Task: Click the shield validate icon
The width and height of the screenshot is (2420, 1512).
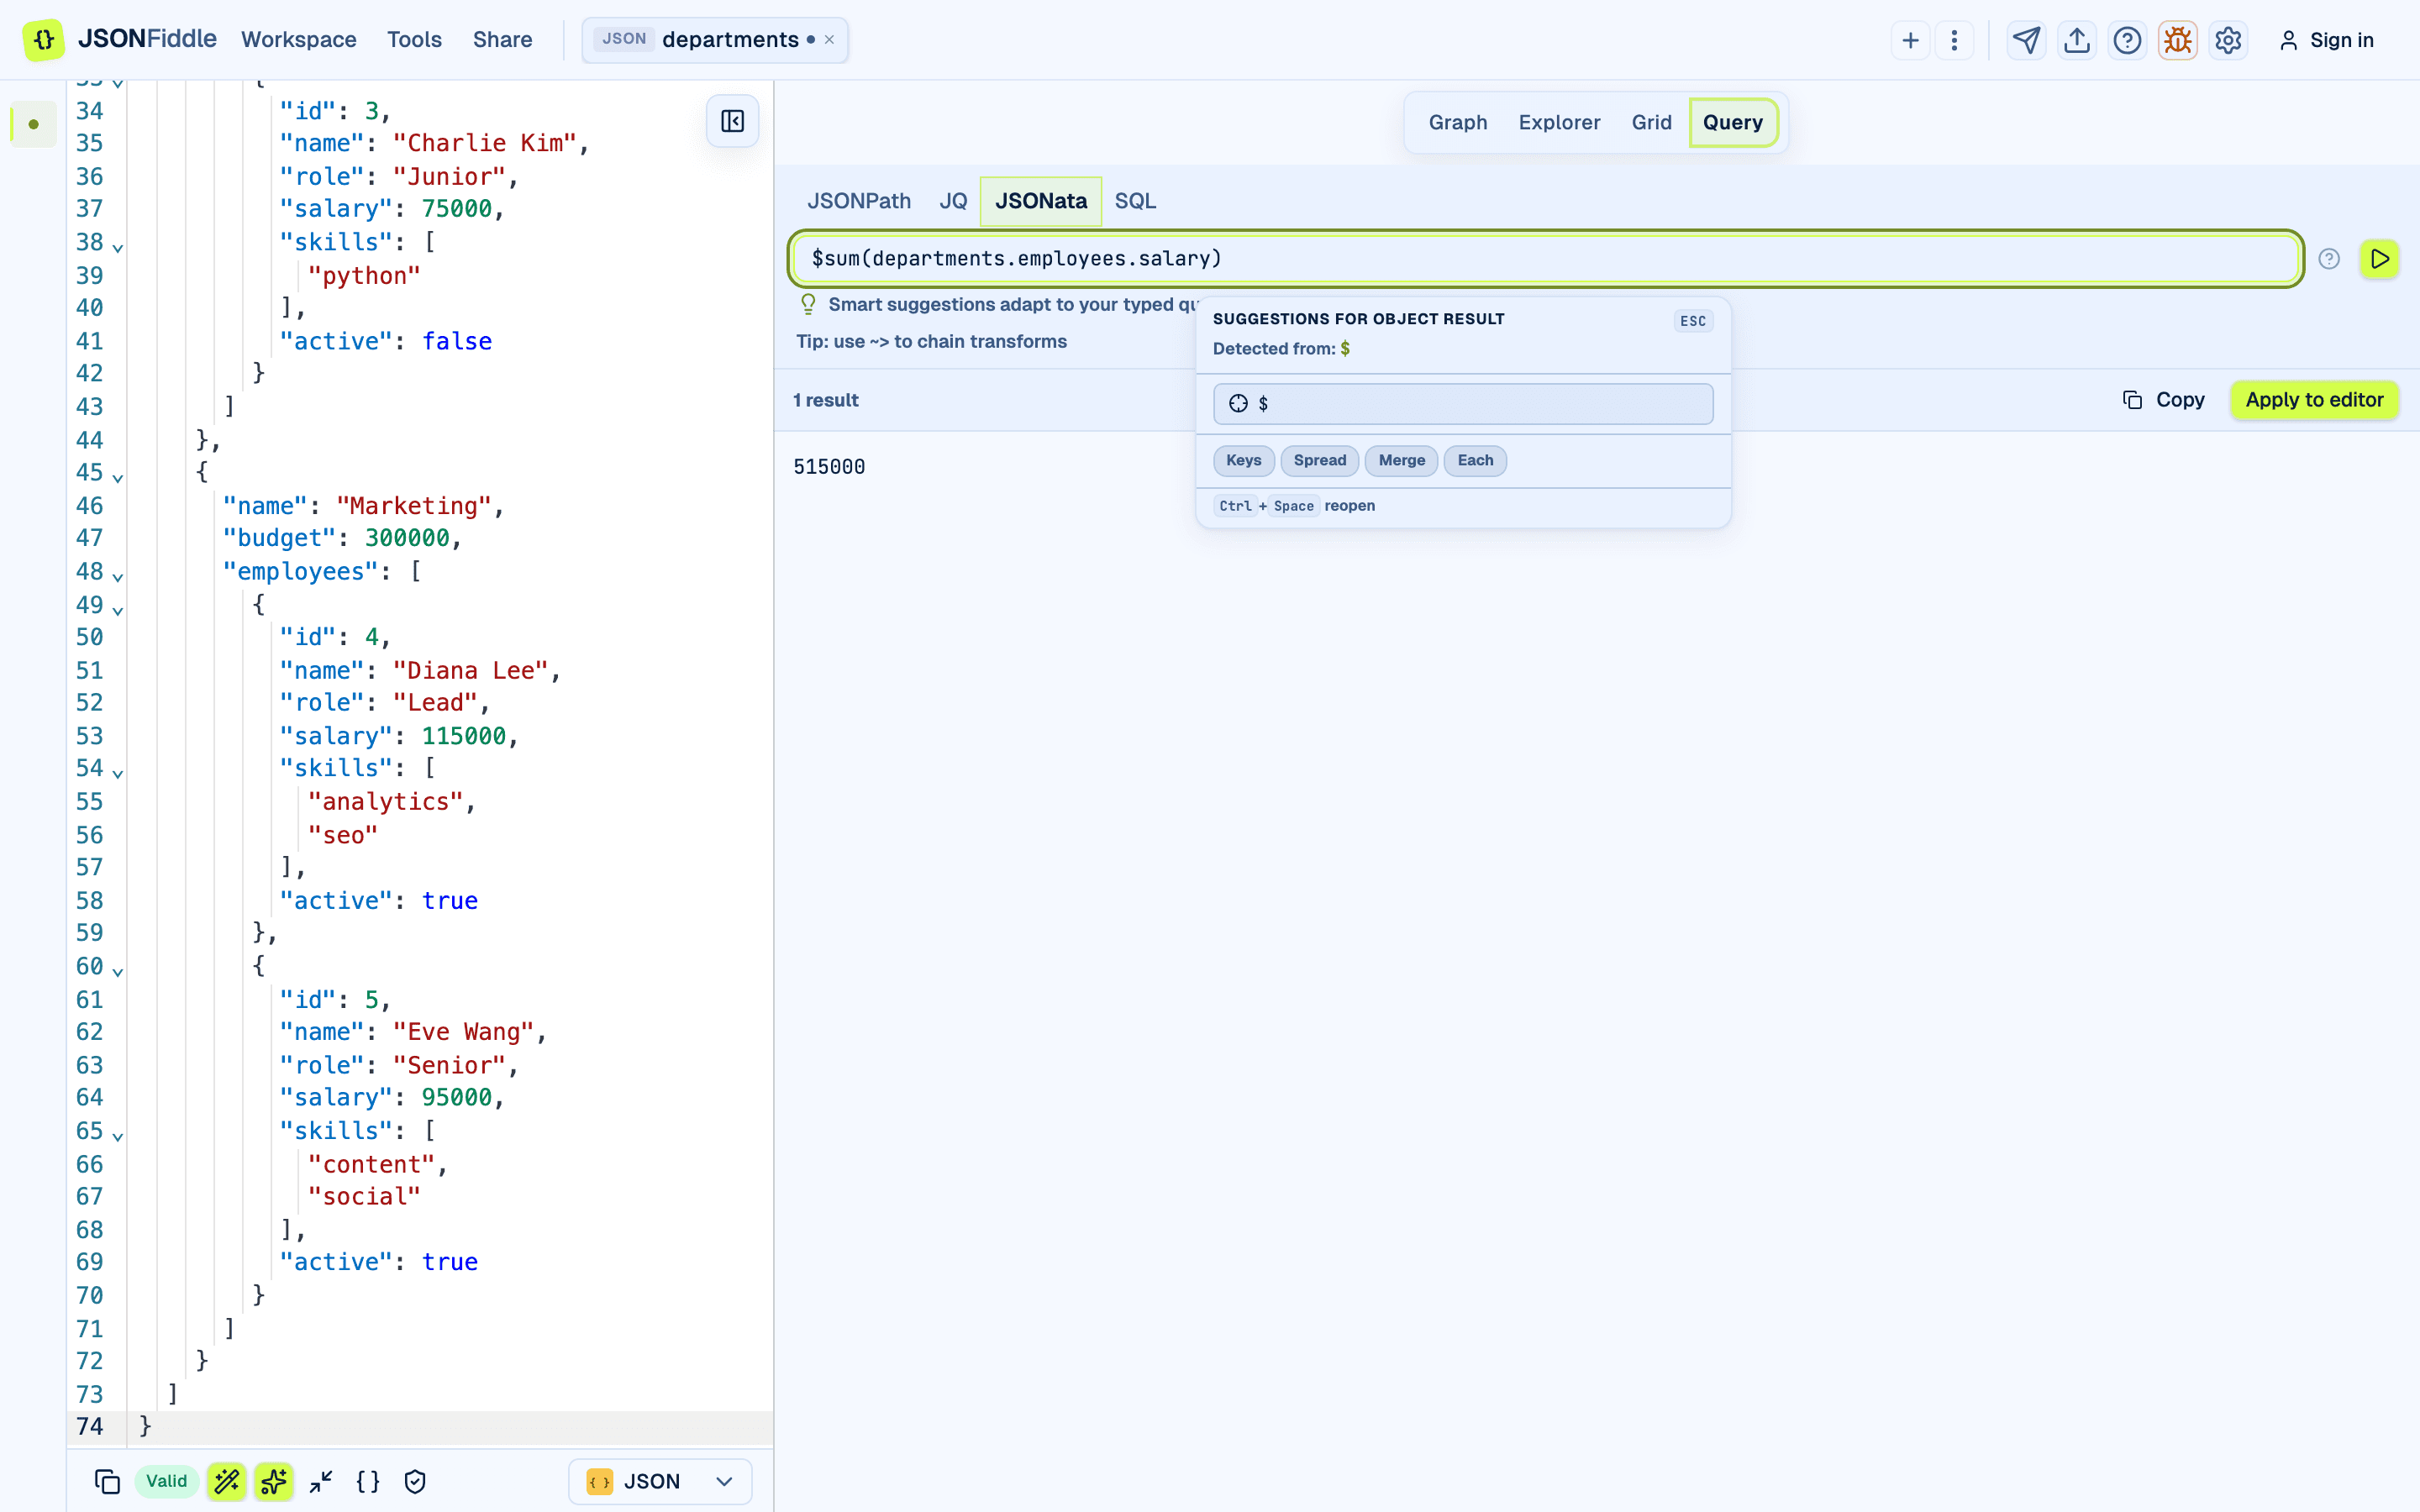Action: [415, 1481]
